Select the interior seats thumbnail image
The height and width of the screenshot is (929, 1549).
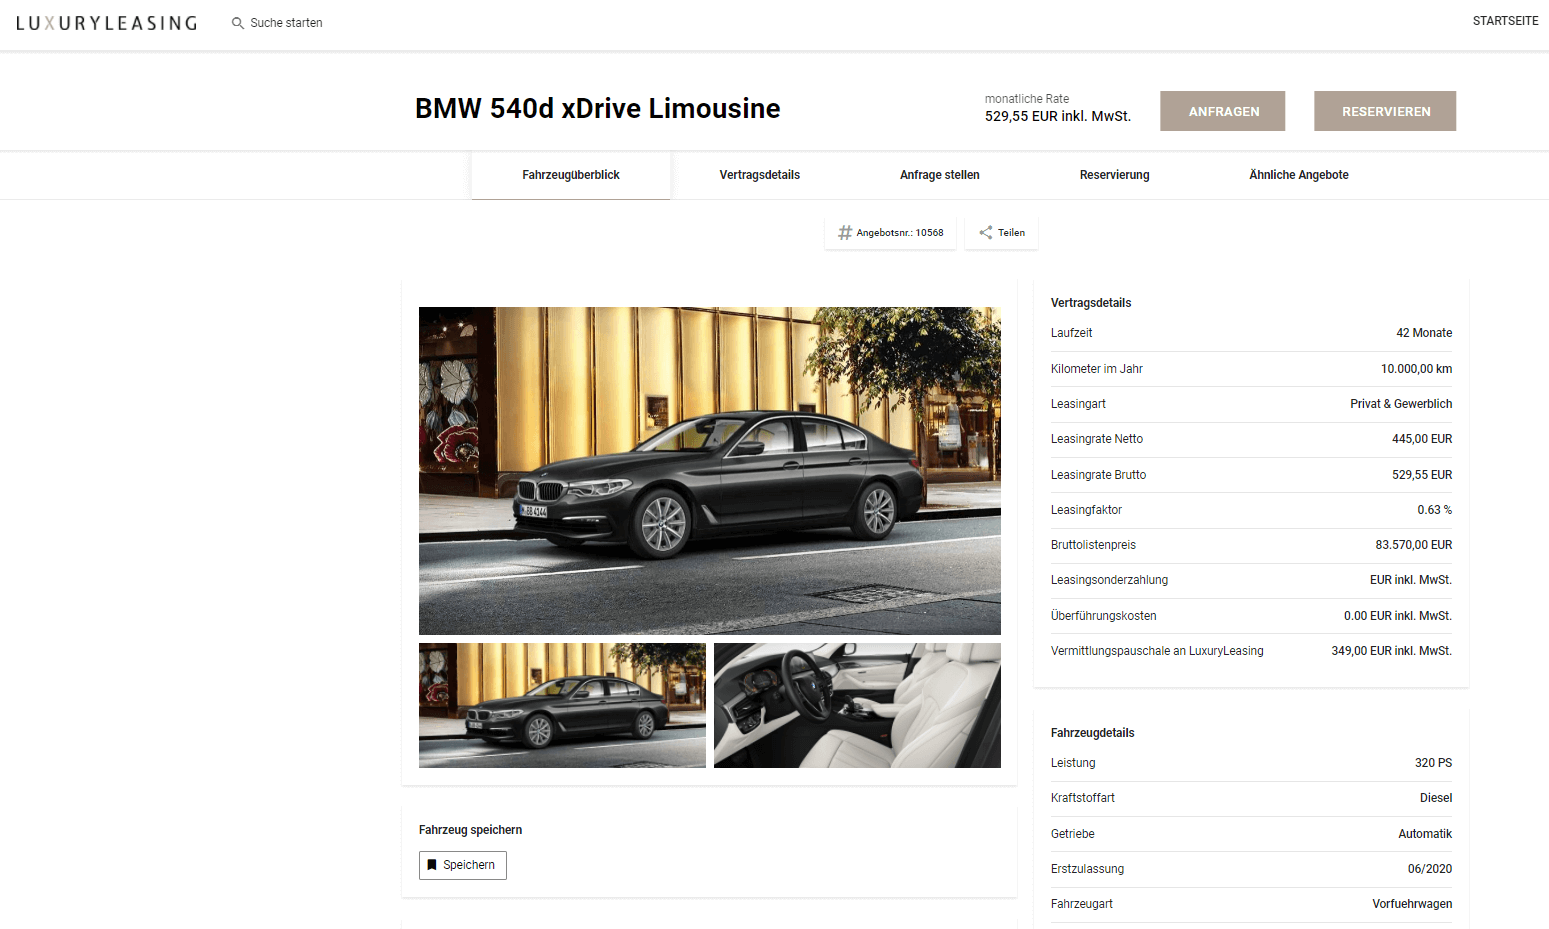[x=857, y=706]
